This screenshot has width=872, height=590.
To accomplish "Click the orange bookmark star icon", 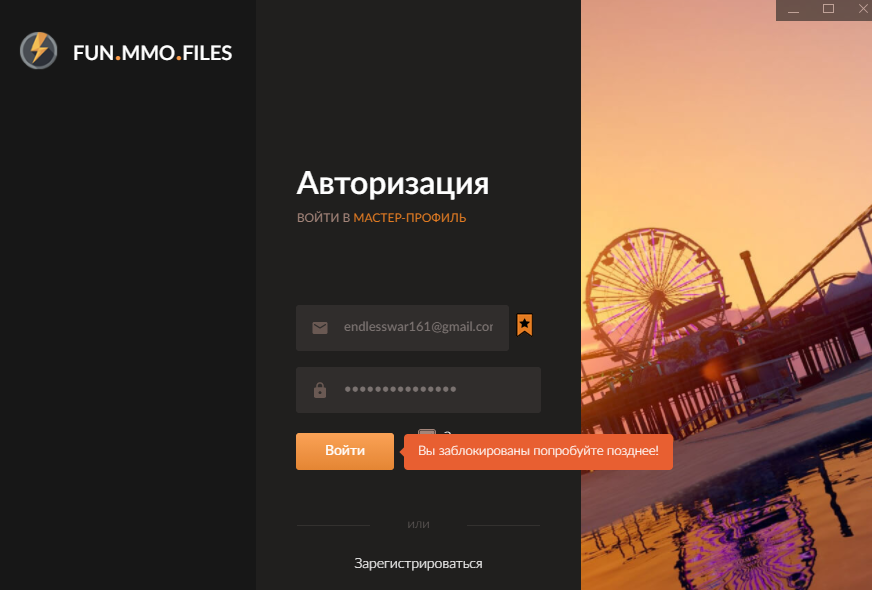I will coord(524,324).
